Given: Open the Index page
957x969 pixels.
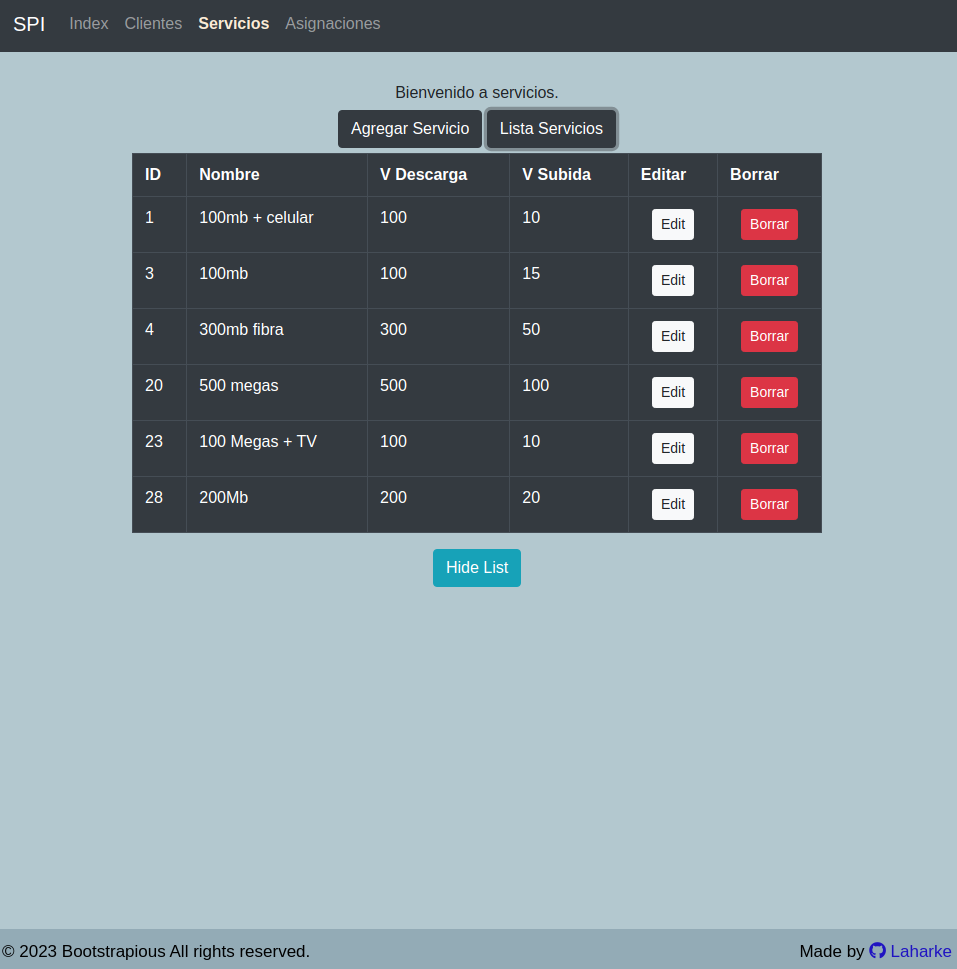Looking at the screenshot, I should tap(88, 23).
